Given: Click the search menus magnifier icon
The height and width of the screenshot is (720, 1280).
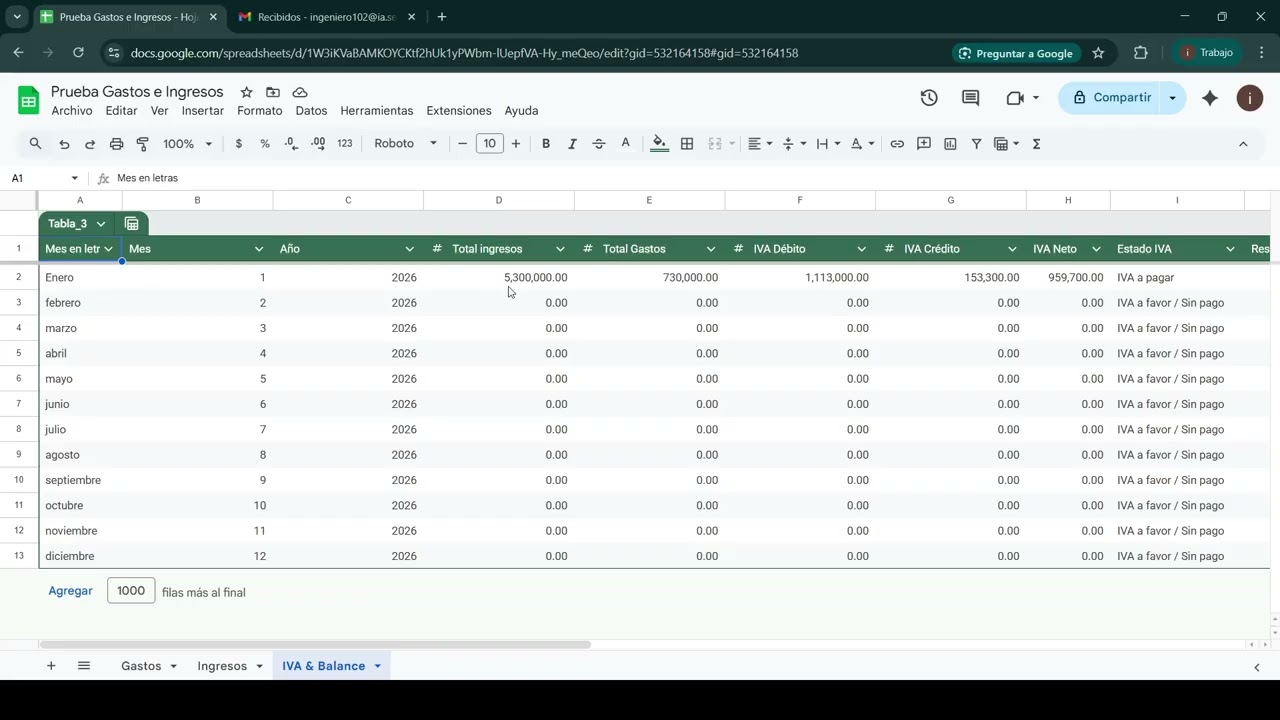Looking at the screenshot, I should coord(35,144).
